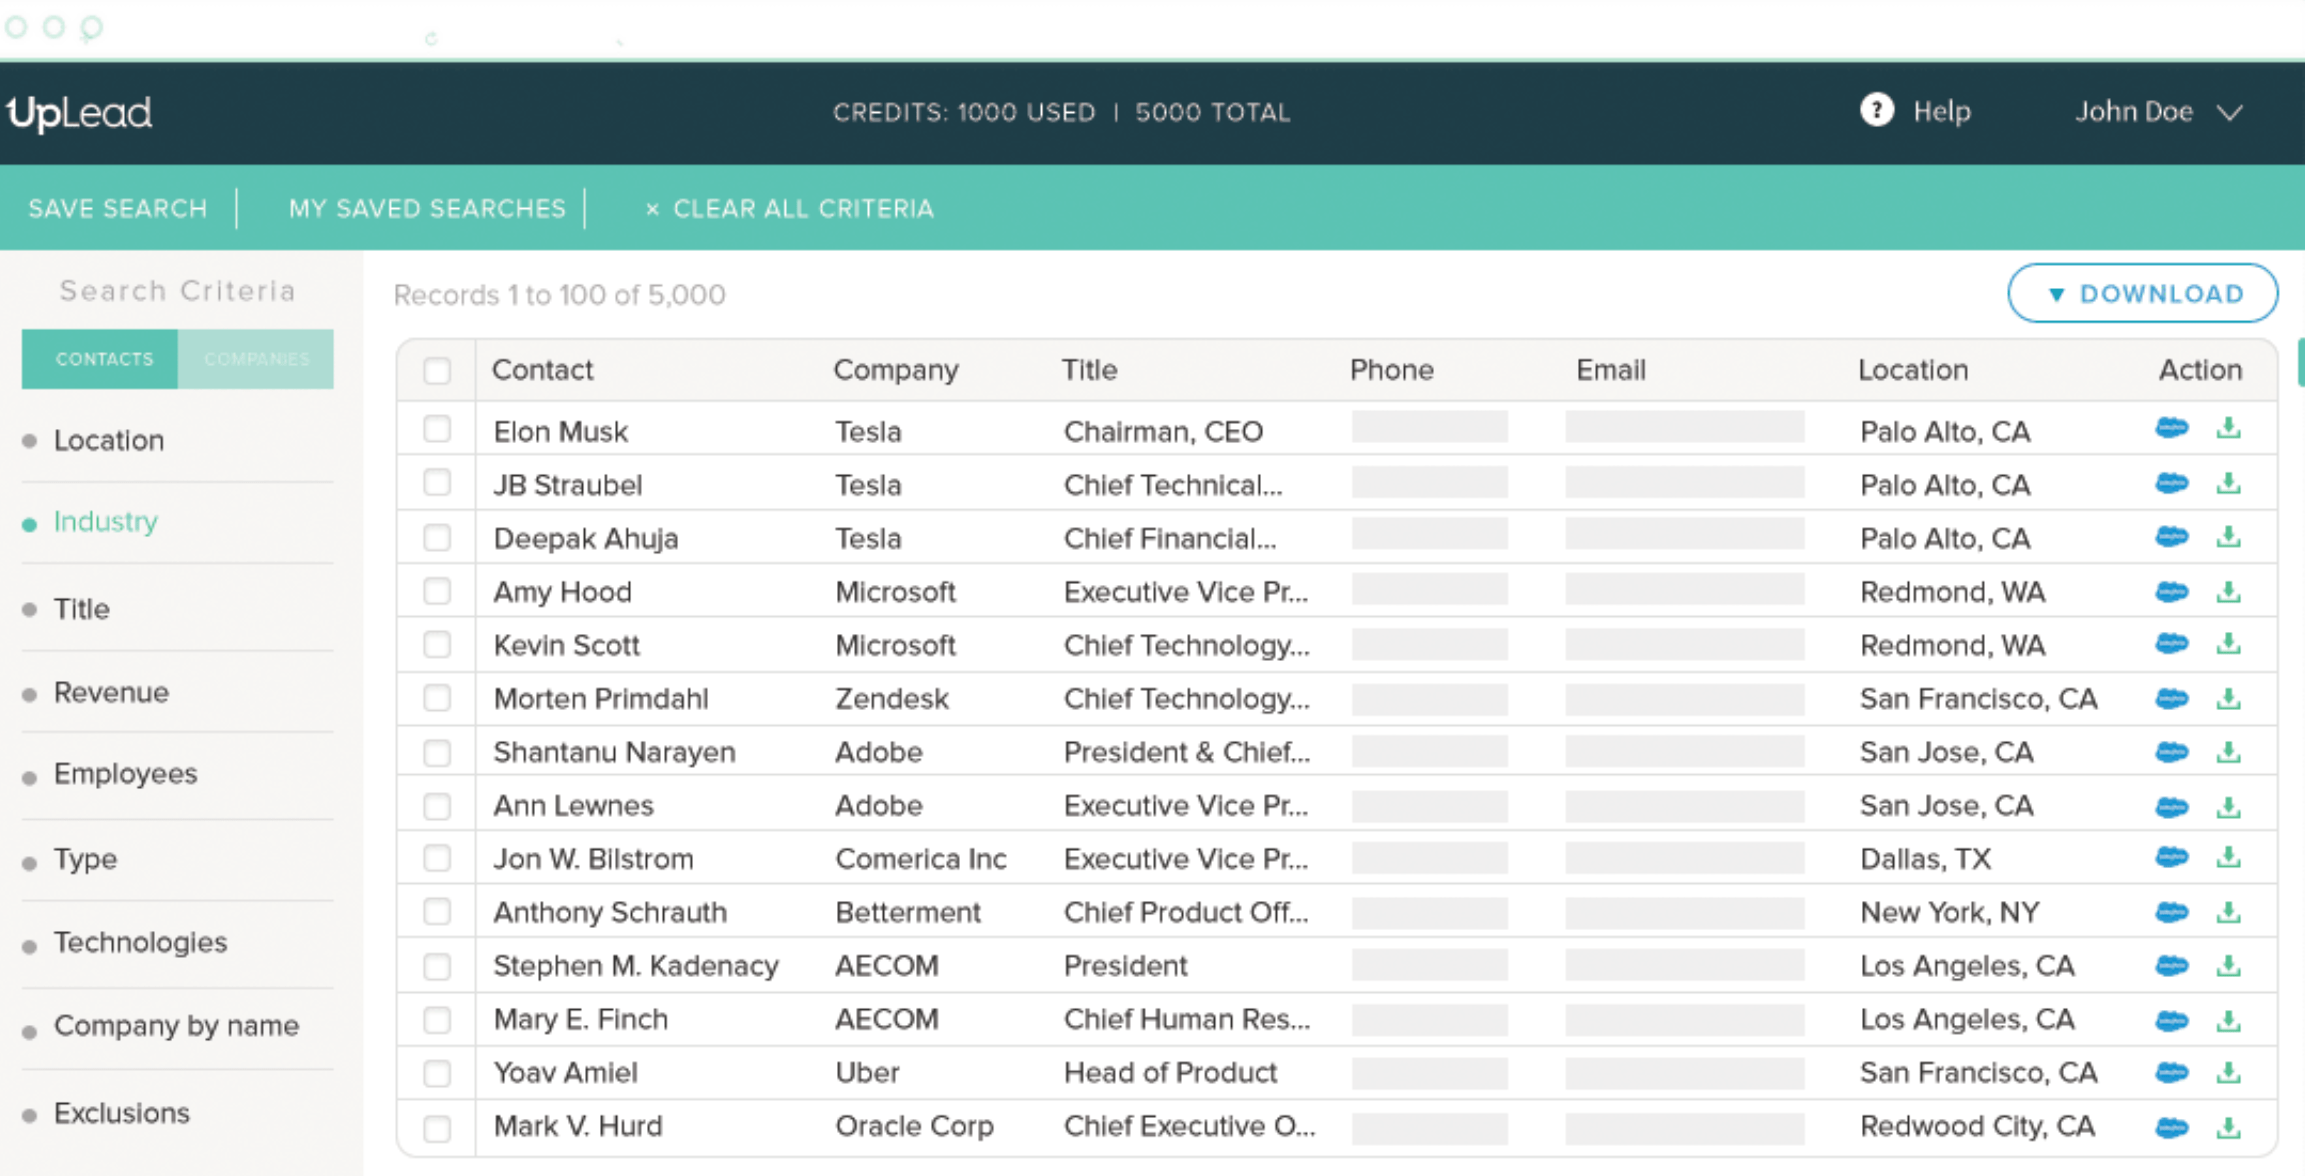Click the download icon in Amy Hood's row
Image resolution: width=2305 pixels, height=1176 pixels.
2228,591
